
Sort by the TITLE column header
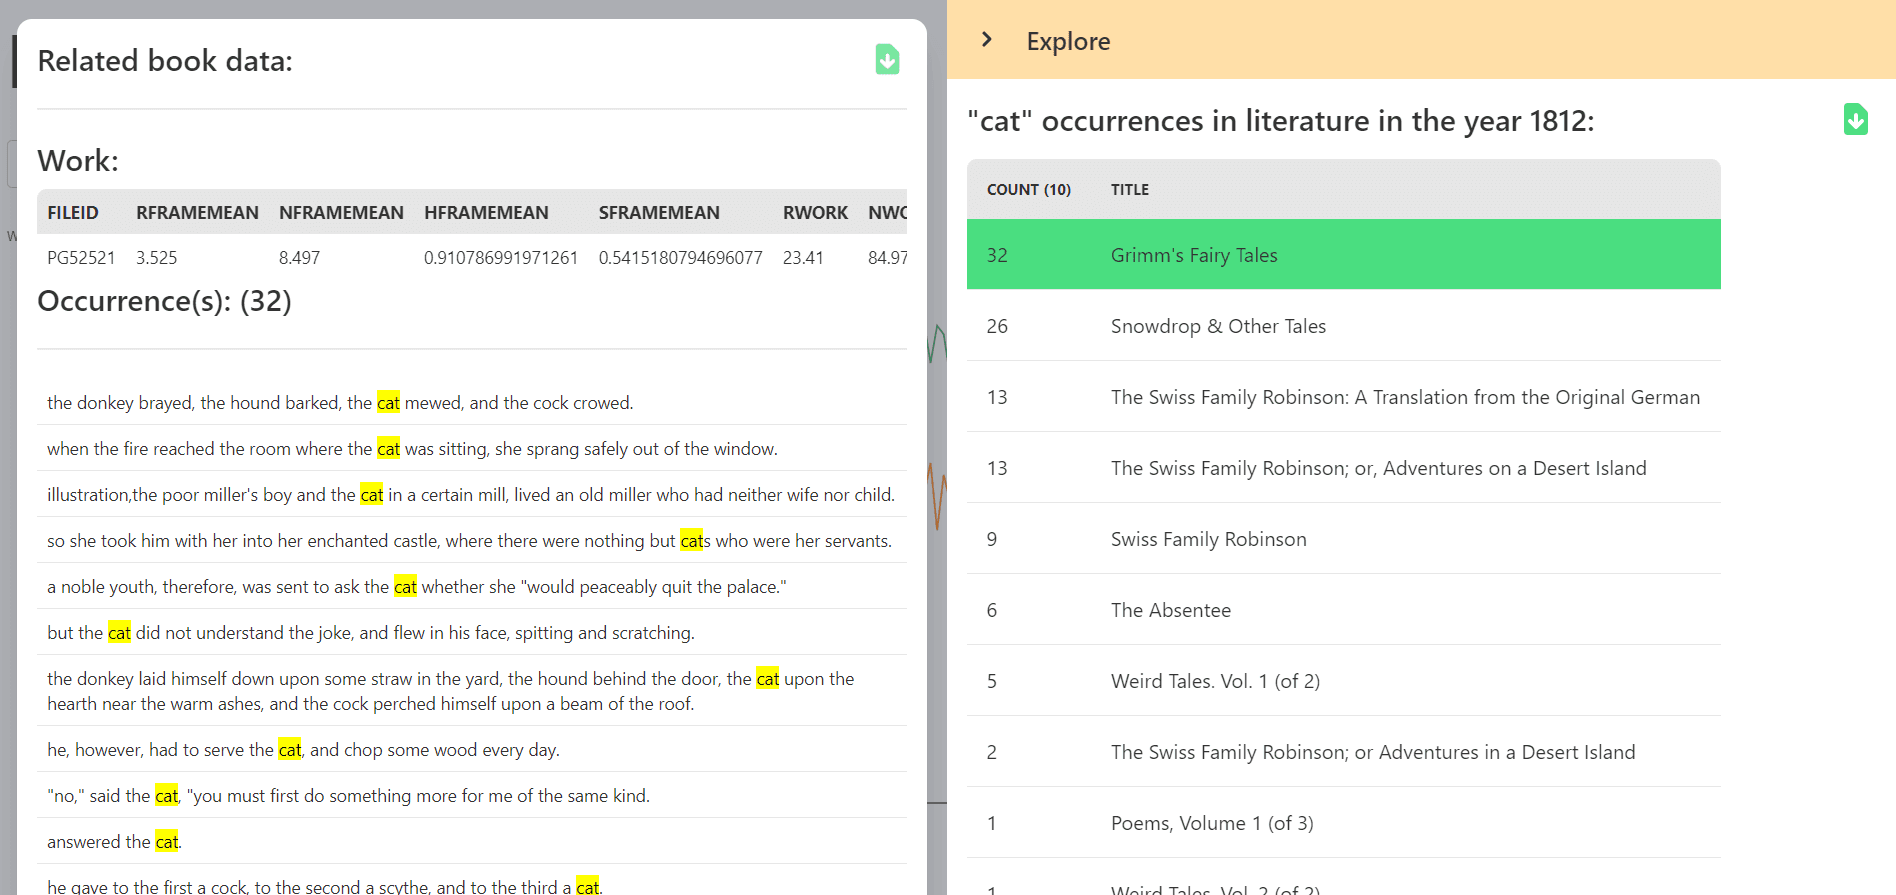[1129, 190]
